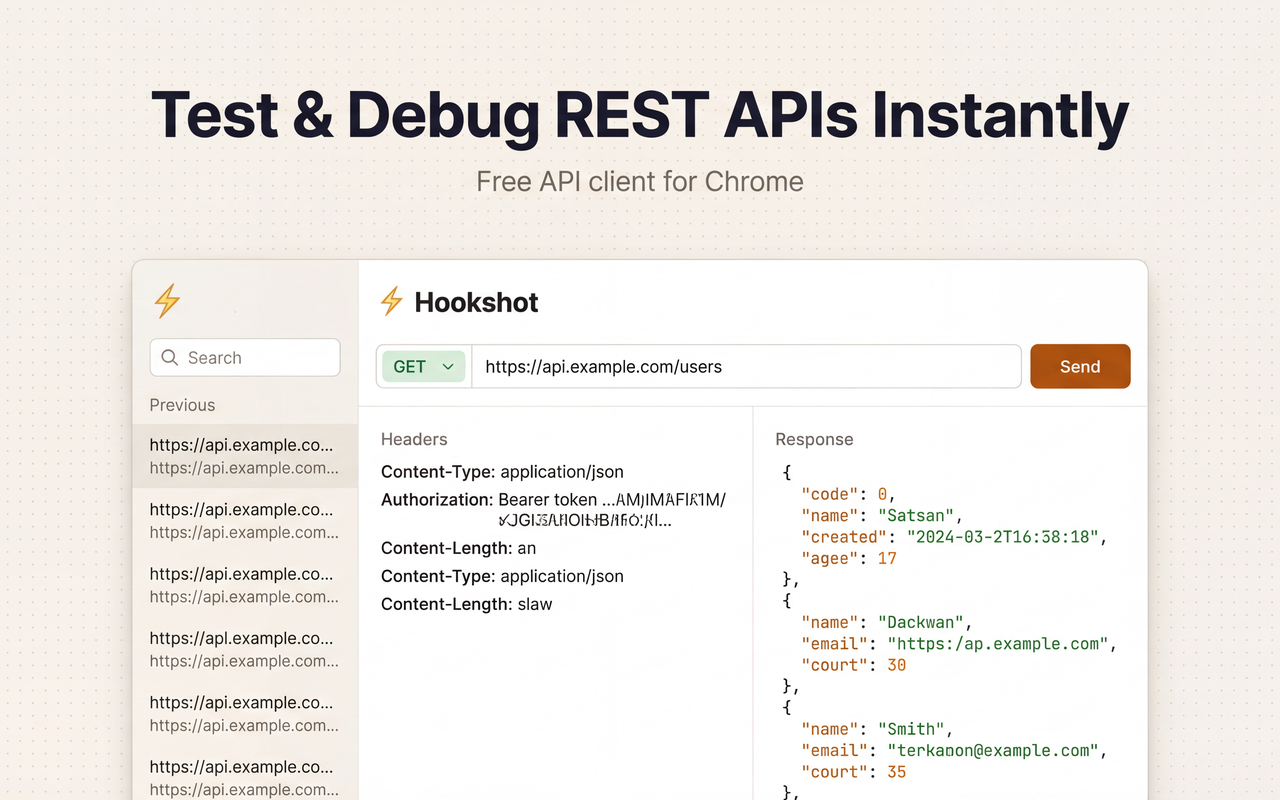The height and width of the screenshot is (800, 1280).
Task: Click the Content-Length: slaw header
Action: 467,604
